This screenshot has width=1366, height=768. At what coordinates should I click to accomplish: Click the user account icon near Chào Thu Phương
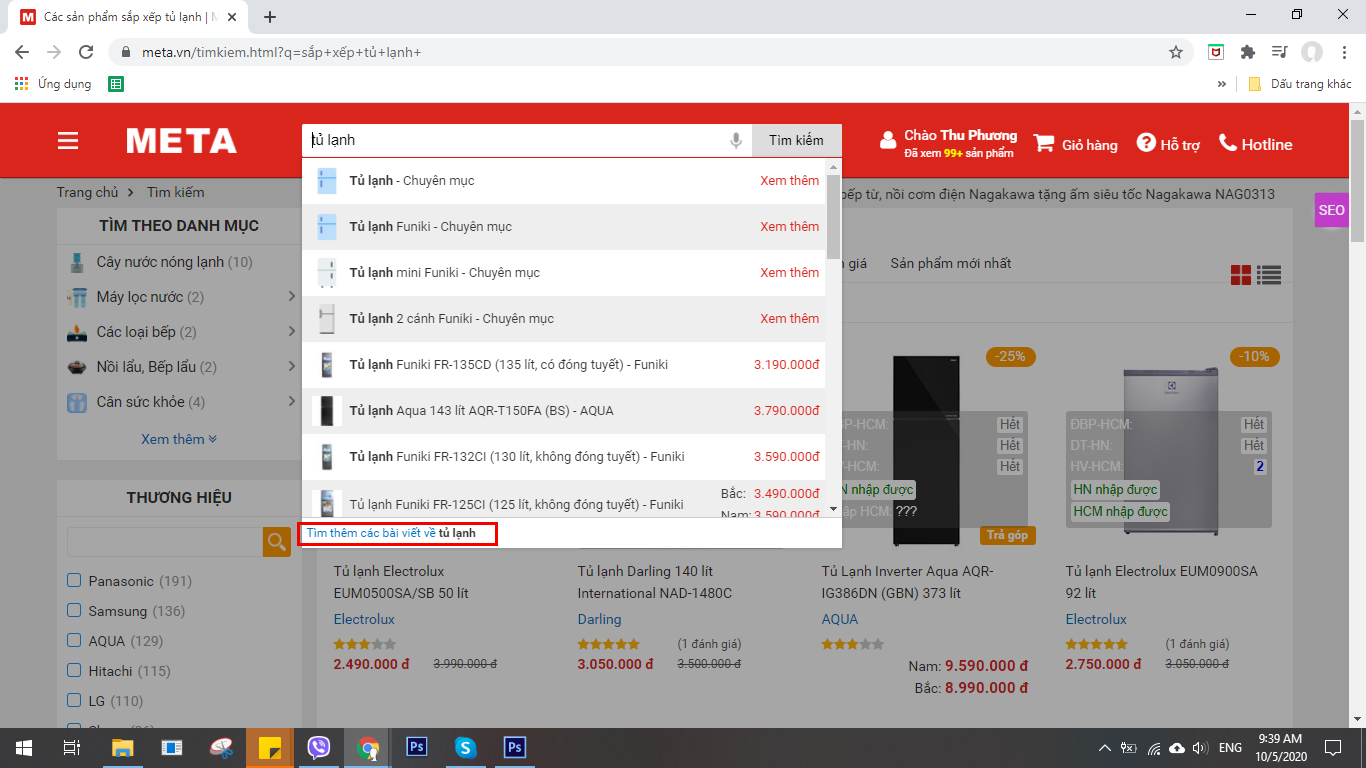pos(888,141)
